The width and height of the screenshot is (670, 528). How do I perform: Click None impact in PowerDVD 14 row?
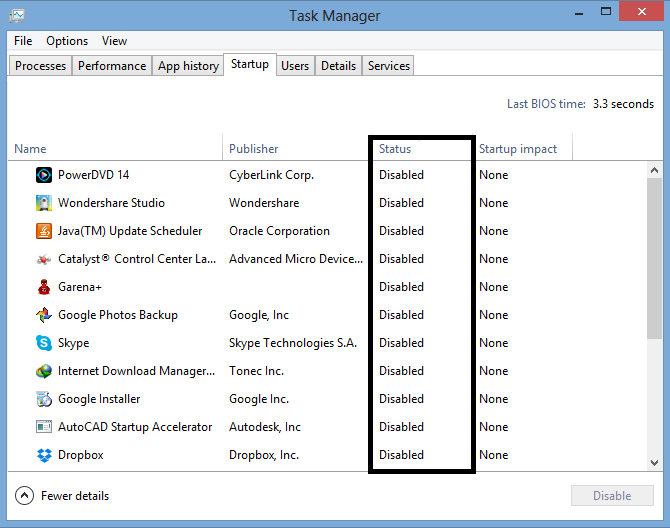(x=494, y=175)
